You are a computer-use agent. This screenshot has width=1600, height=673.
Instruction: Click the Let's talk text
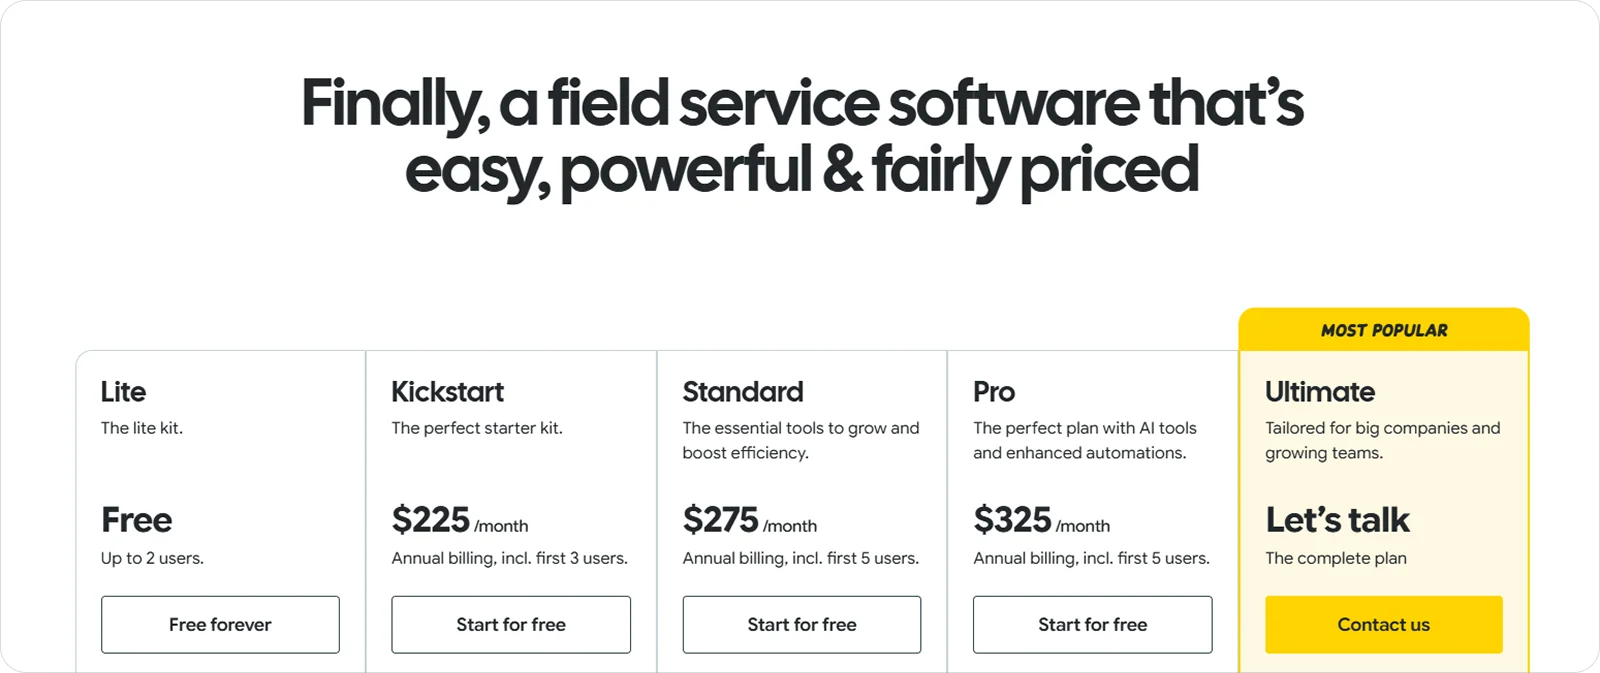(1337, 519)
